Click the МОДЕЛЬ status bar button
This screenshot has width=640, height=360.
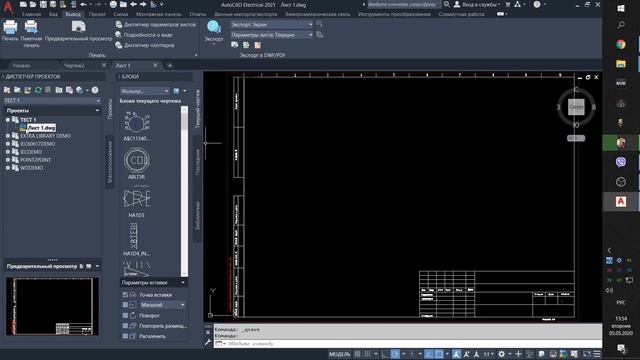click(x=340, y=354)
